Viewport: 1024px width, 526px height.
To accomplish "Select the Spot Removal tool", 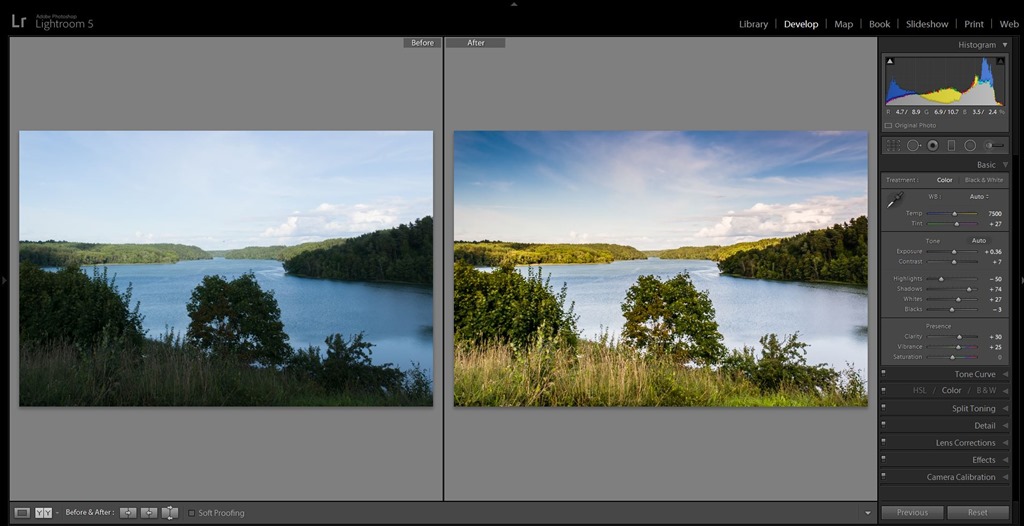I will 912,145.
